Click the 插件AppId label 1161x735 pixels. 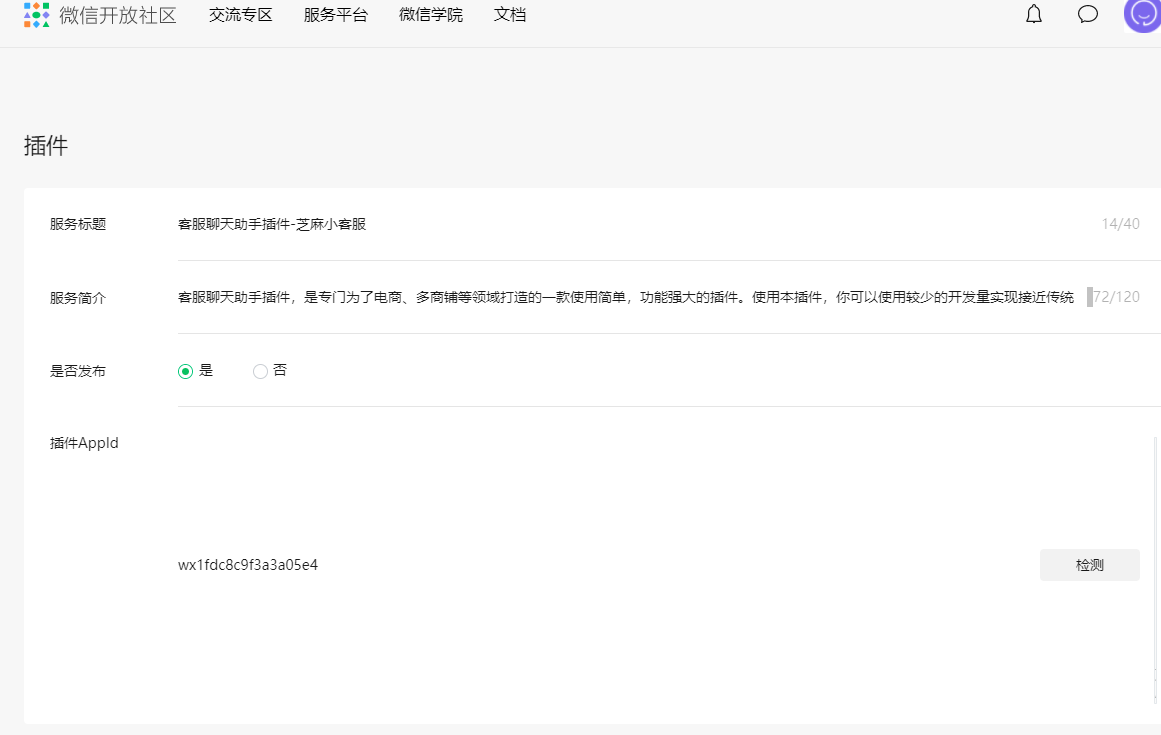pyautogui.click(x=84, y=443)
